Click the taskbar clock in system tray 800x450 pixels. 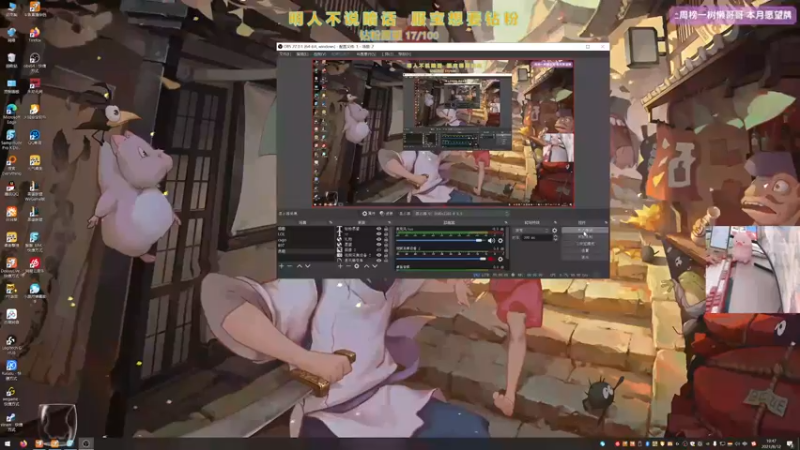tap(771, 443)
